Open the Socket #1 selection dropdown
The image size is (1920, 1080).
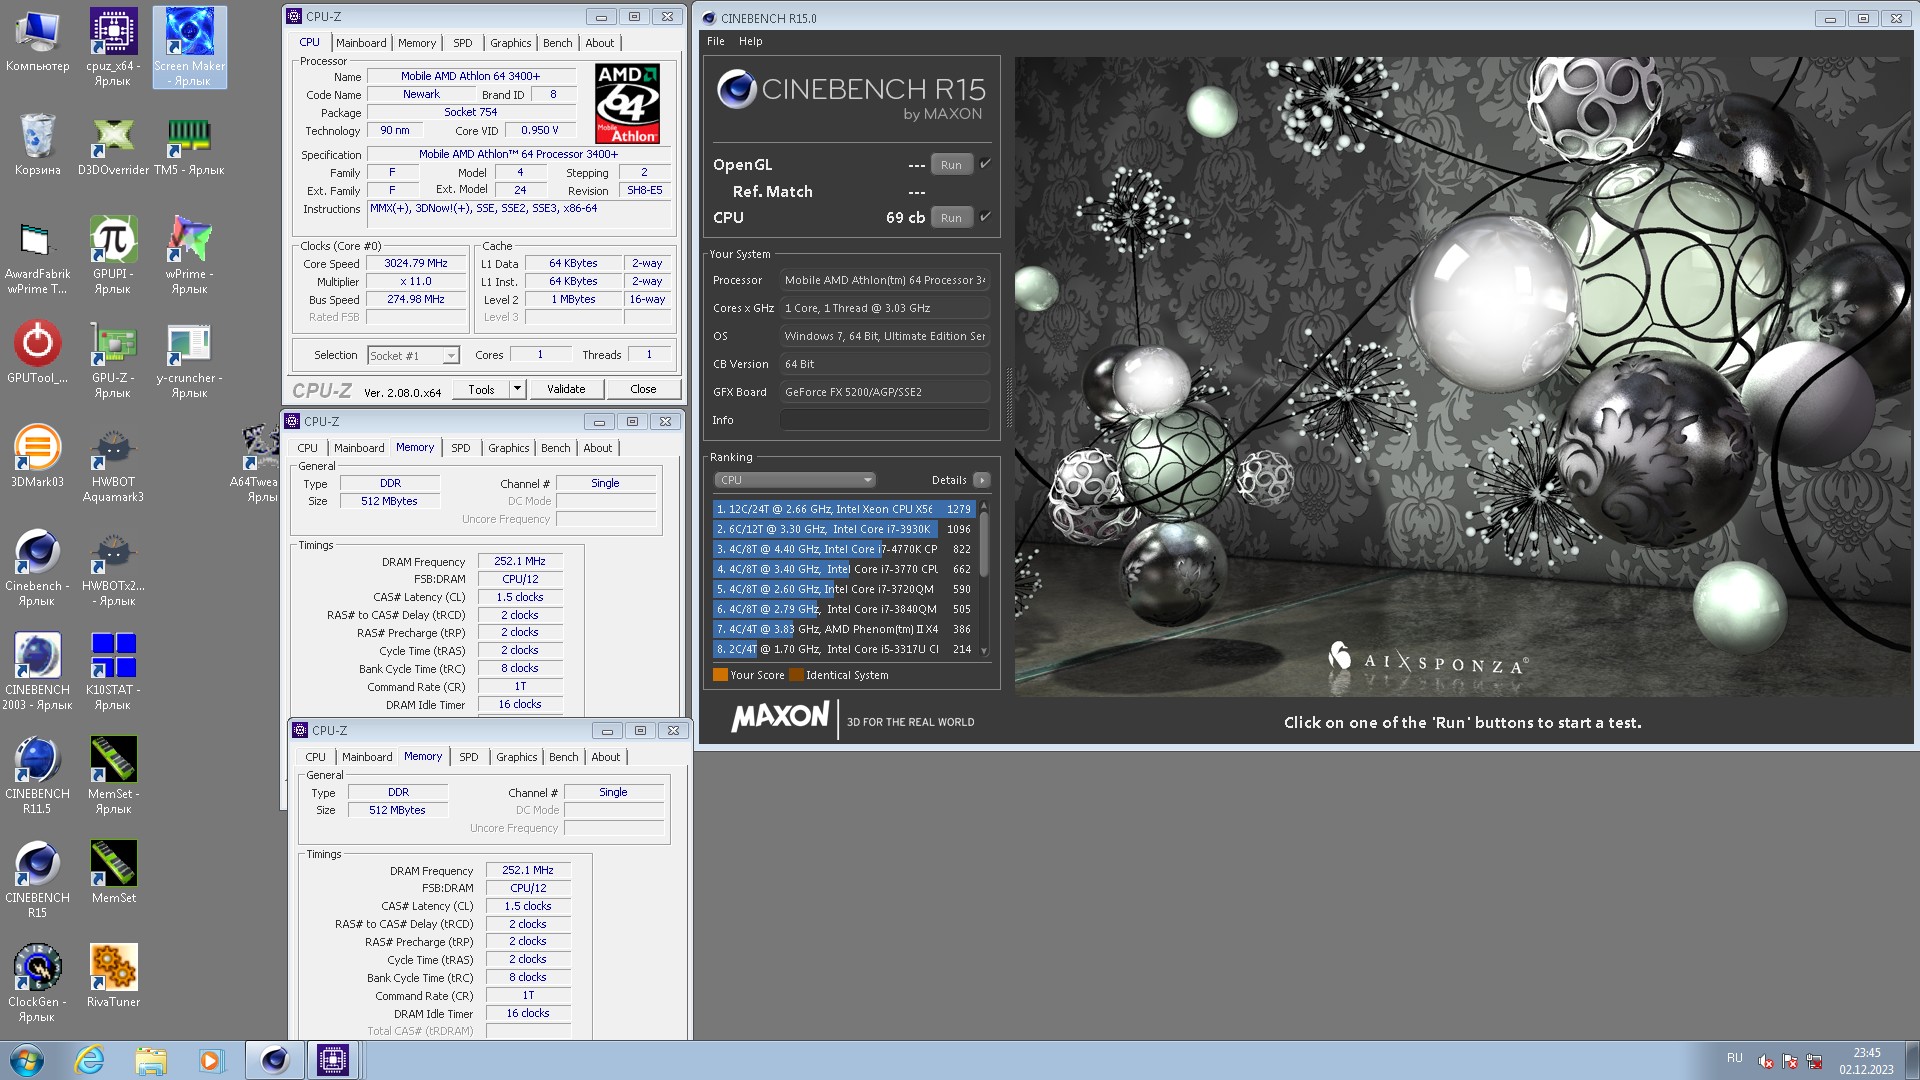click(x=413, y=355)
